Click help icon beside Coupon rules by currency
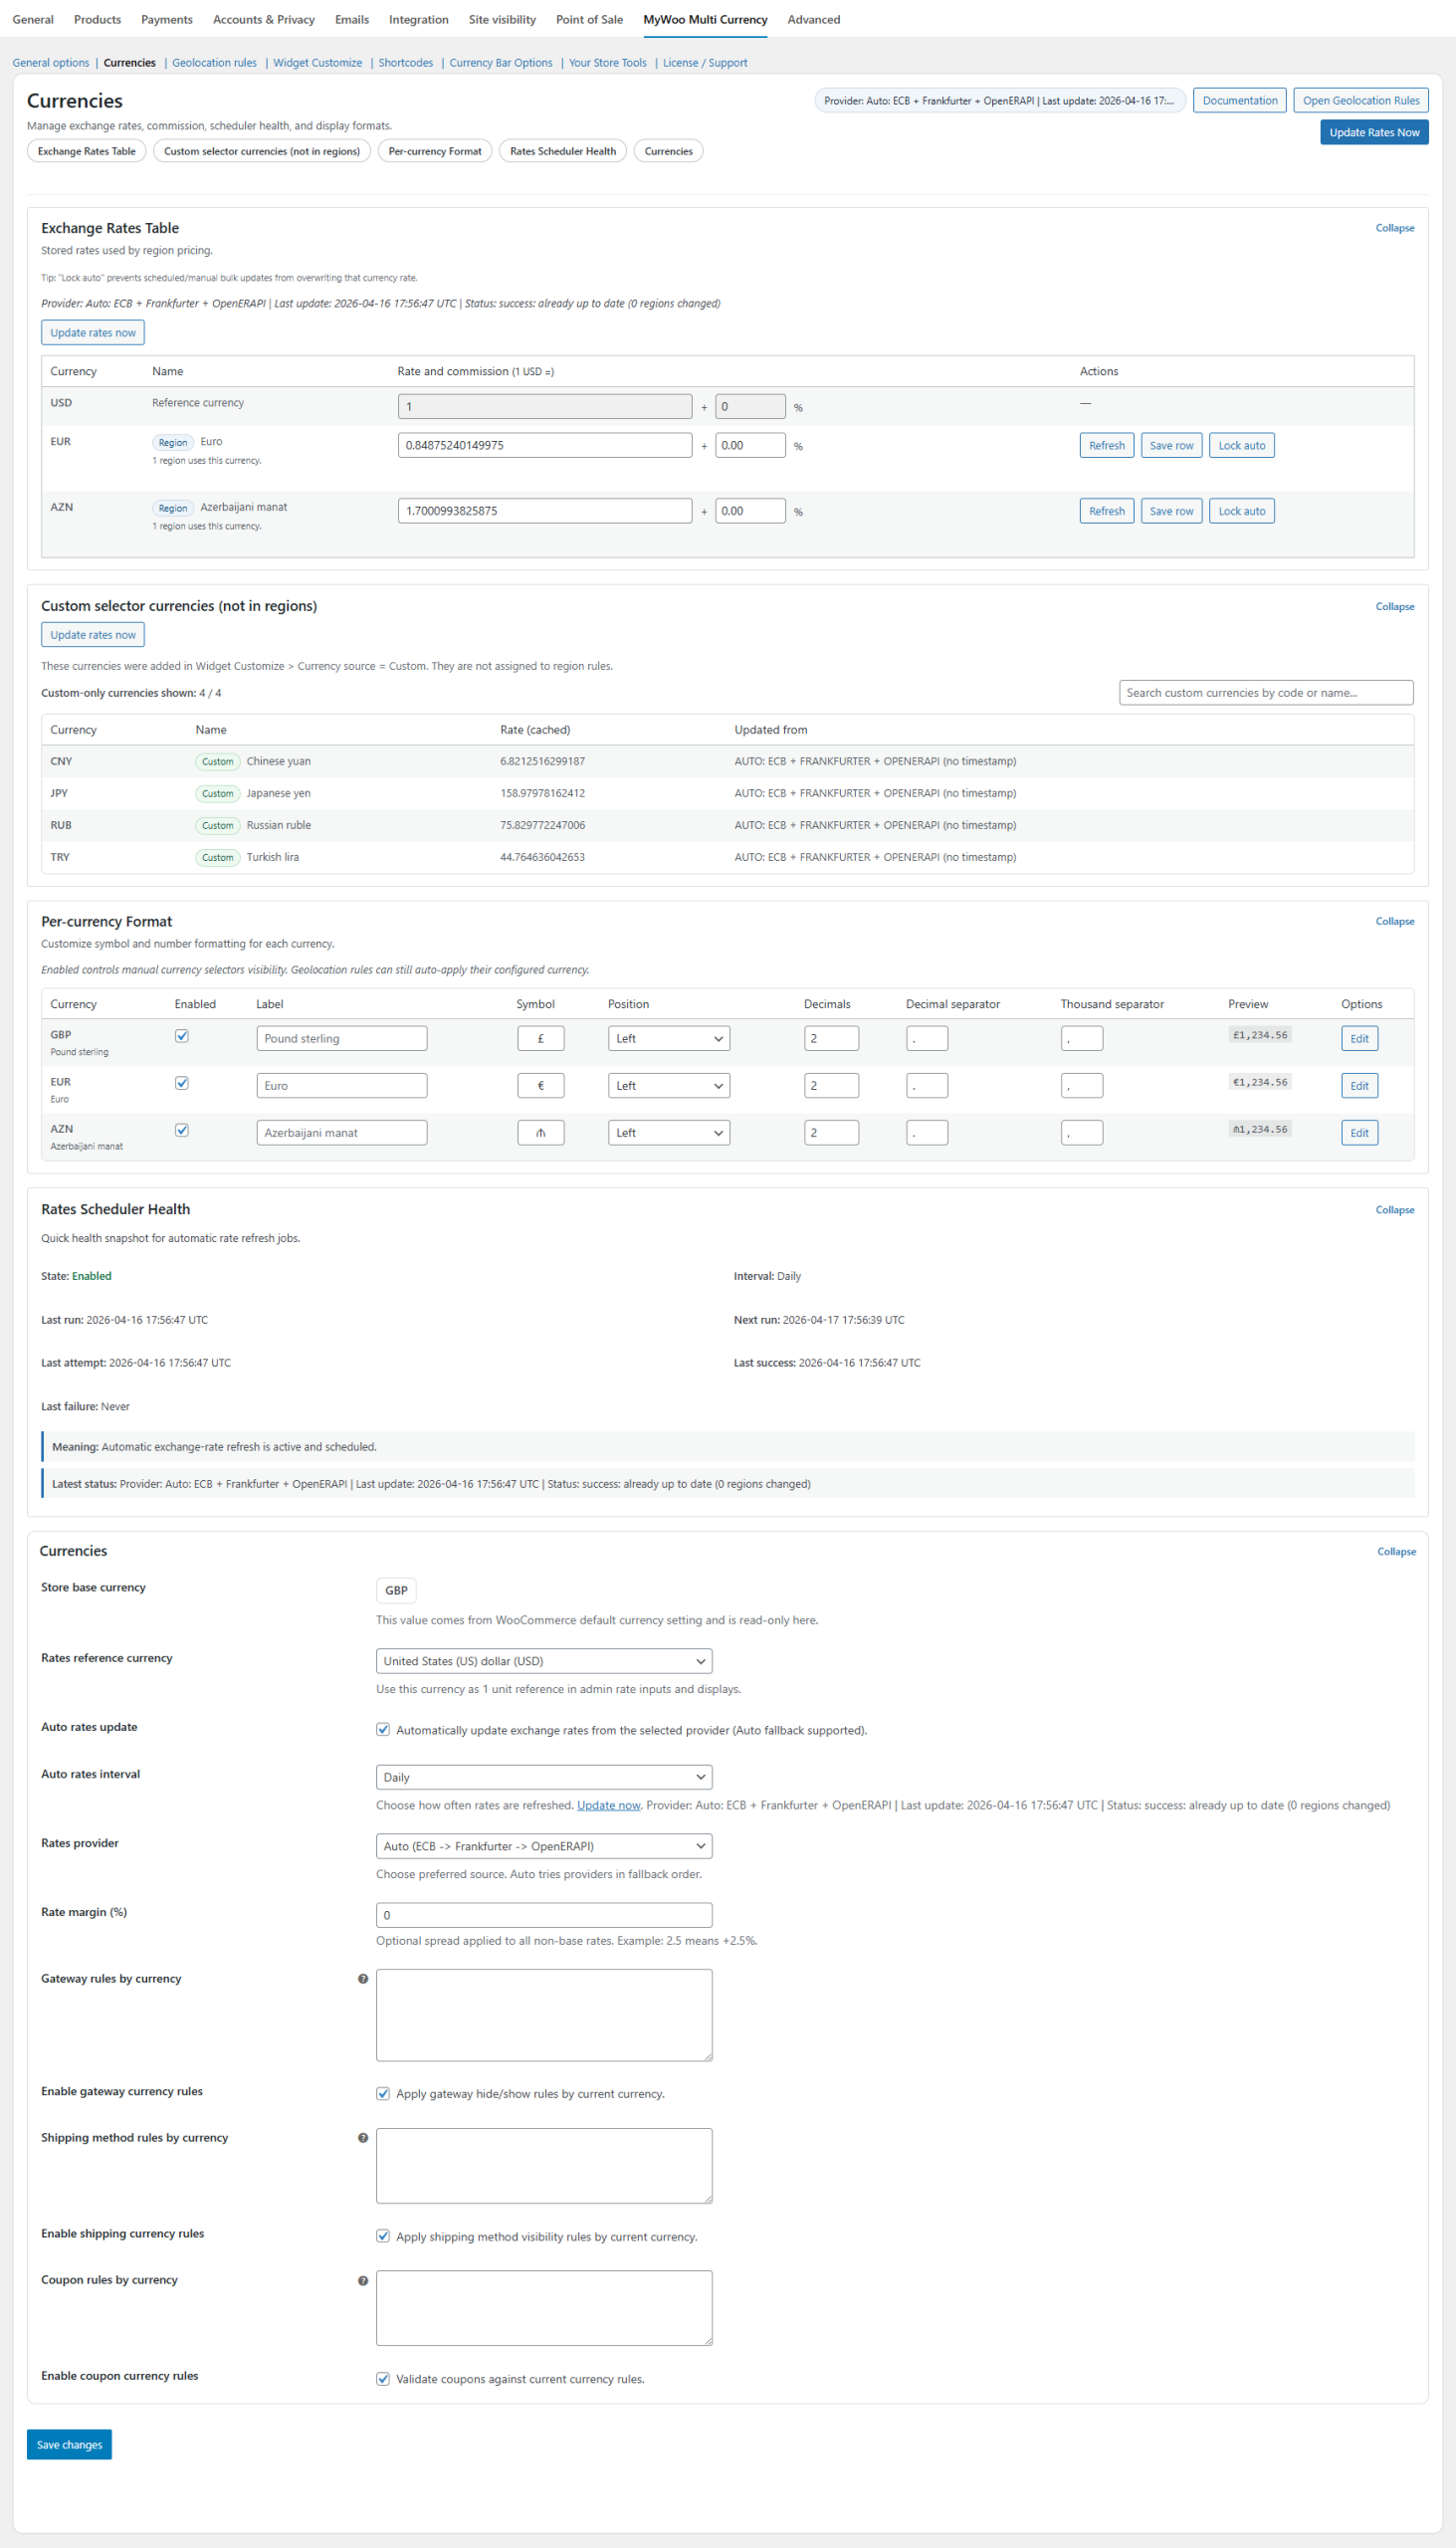The height and width of the screenshot is (2548, 1456). (x=363, y=2280)
